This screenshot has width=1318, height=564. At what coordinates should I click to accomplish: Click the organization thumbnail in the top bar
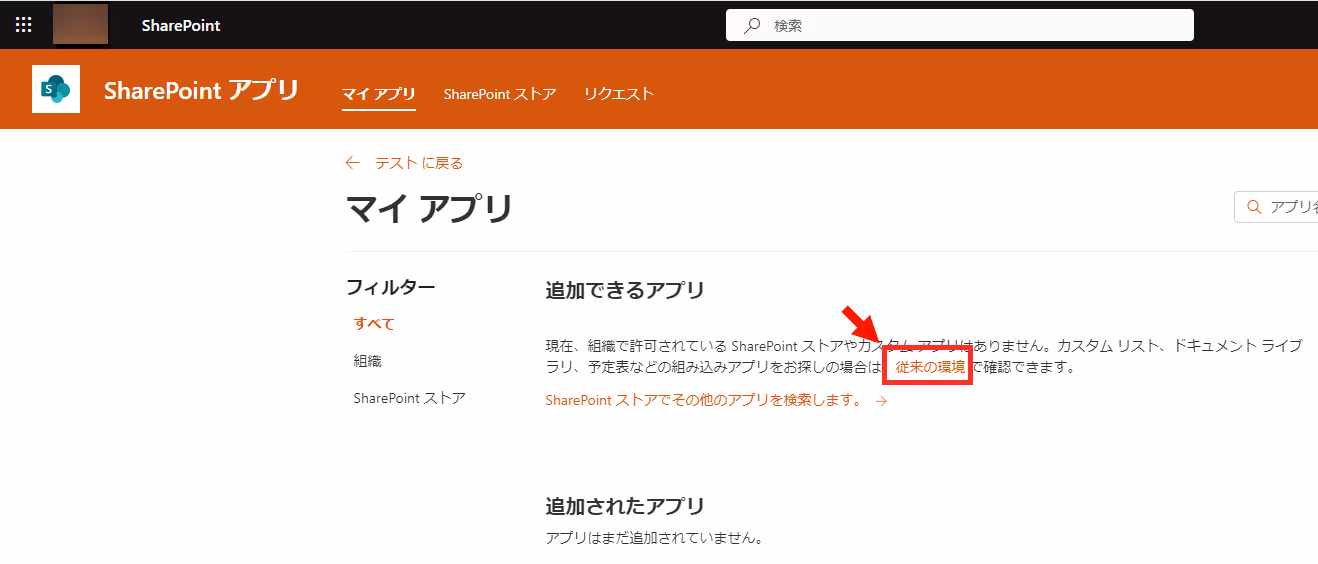coord(80,24)
